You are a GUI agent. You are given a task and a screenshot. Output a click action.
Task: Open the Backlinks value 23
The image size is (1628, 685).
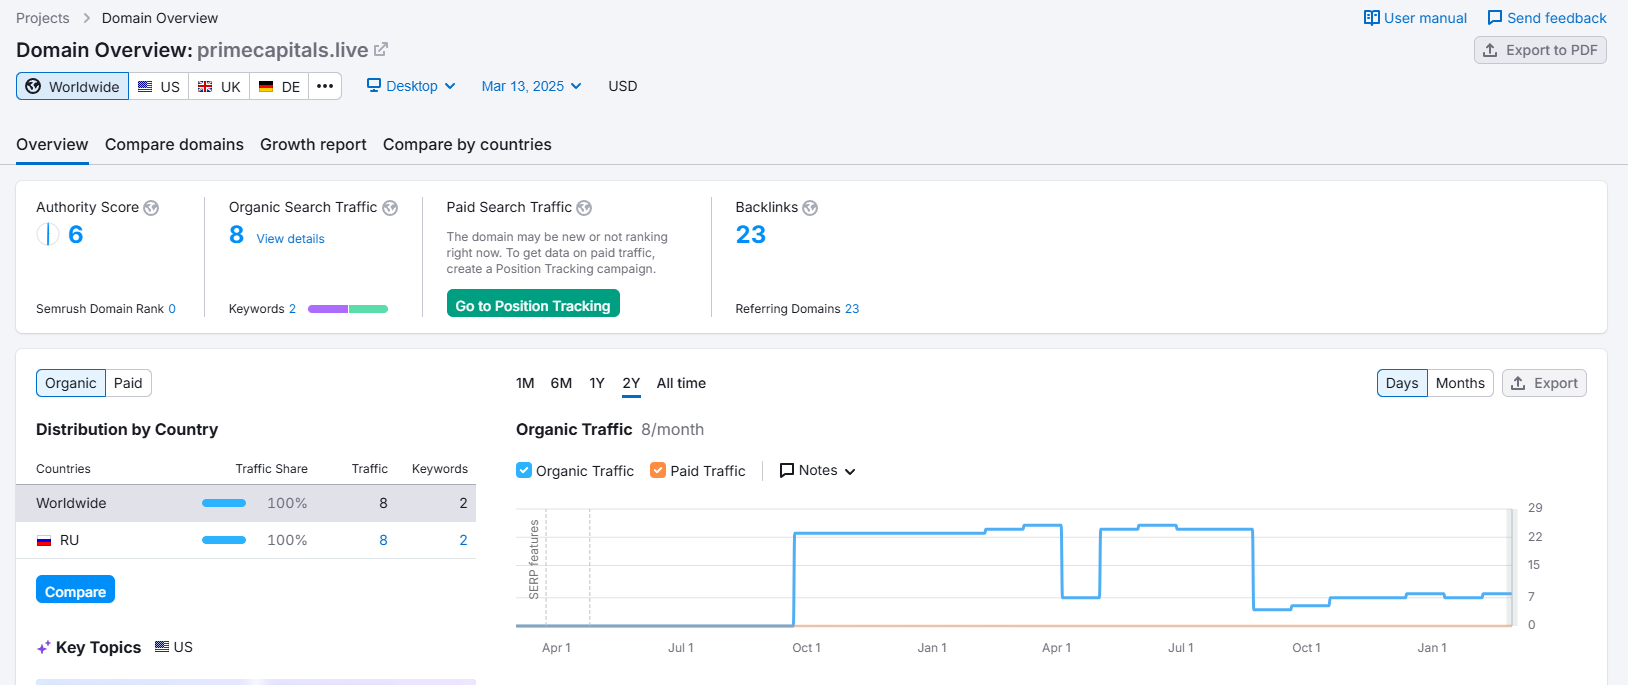(751, 234)
